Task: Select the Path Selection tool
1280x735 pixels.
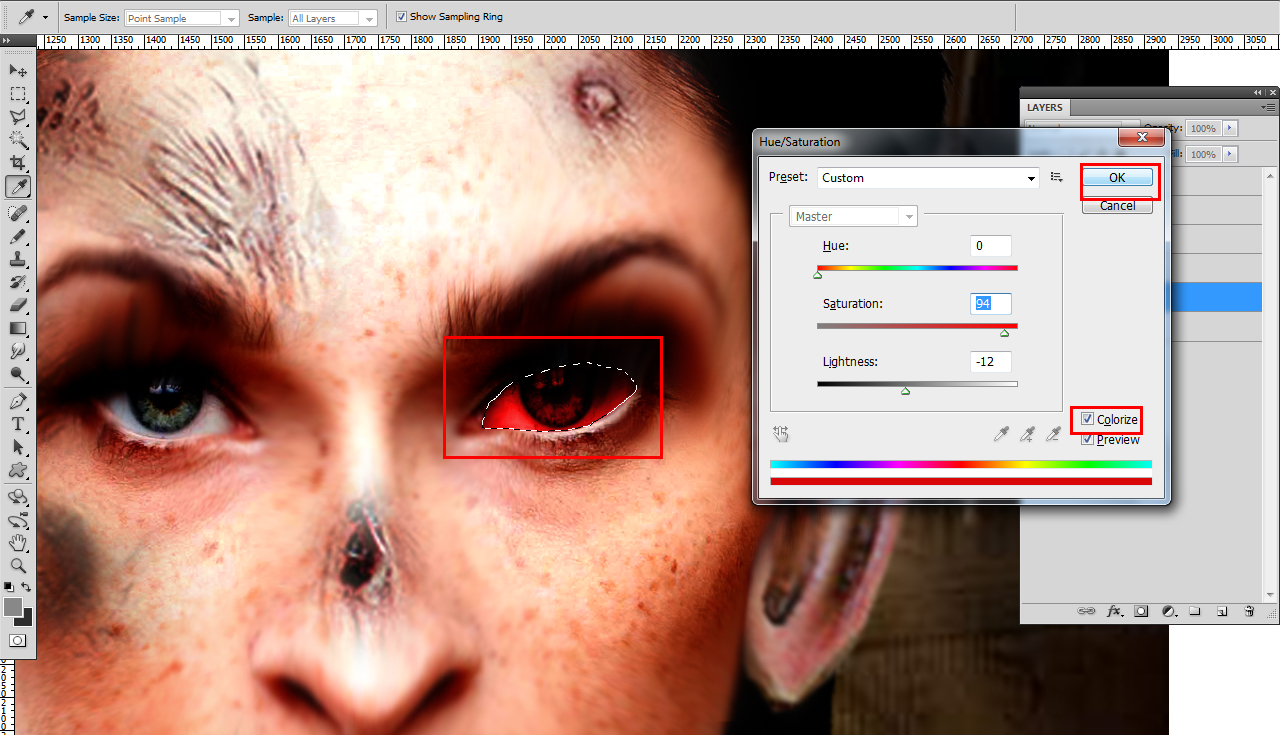Action: [x=18, y=447]
